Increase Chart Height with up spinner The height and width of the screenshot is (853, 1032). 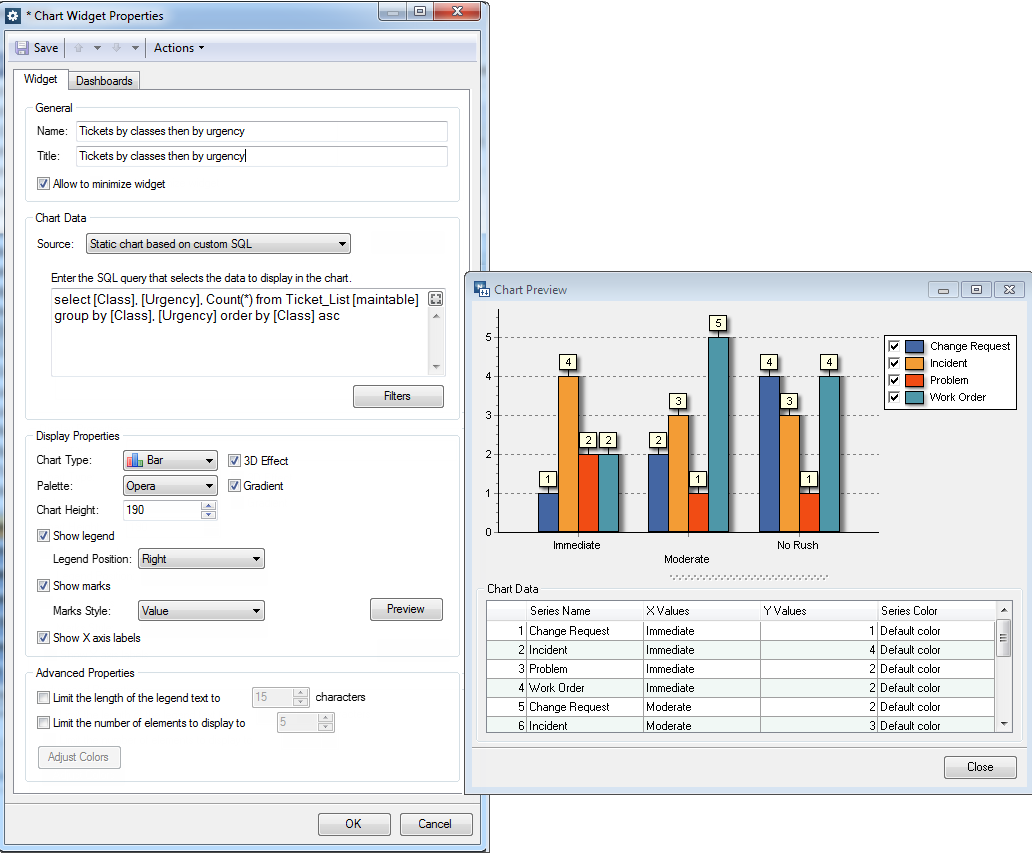(x=209, y=505)
